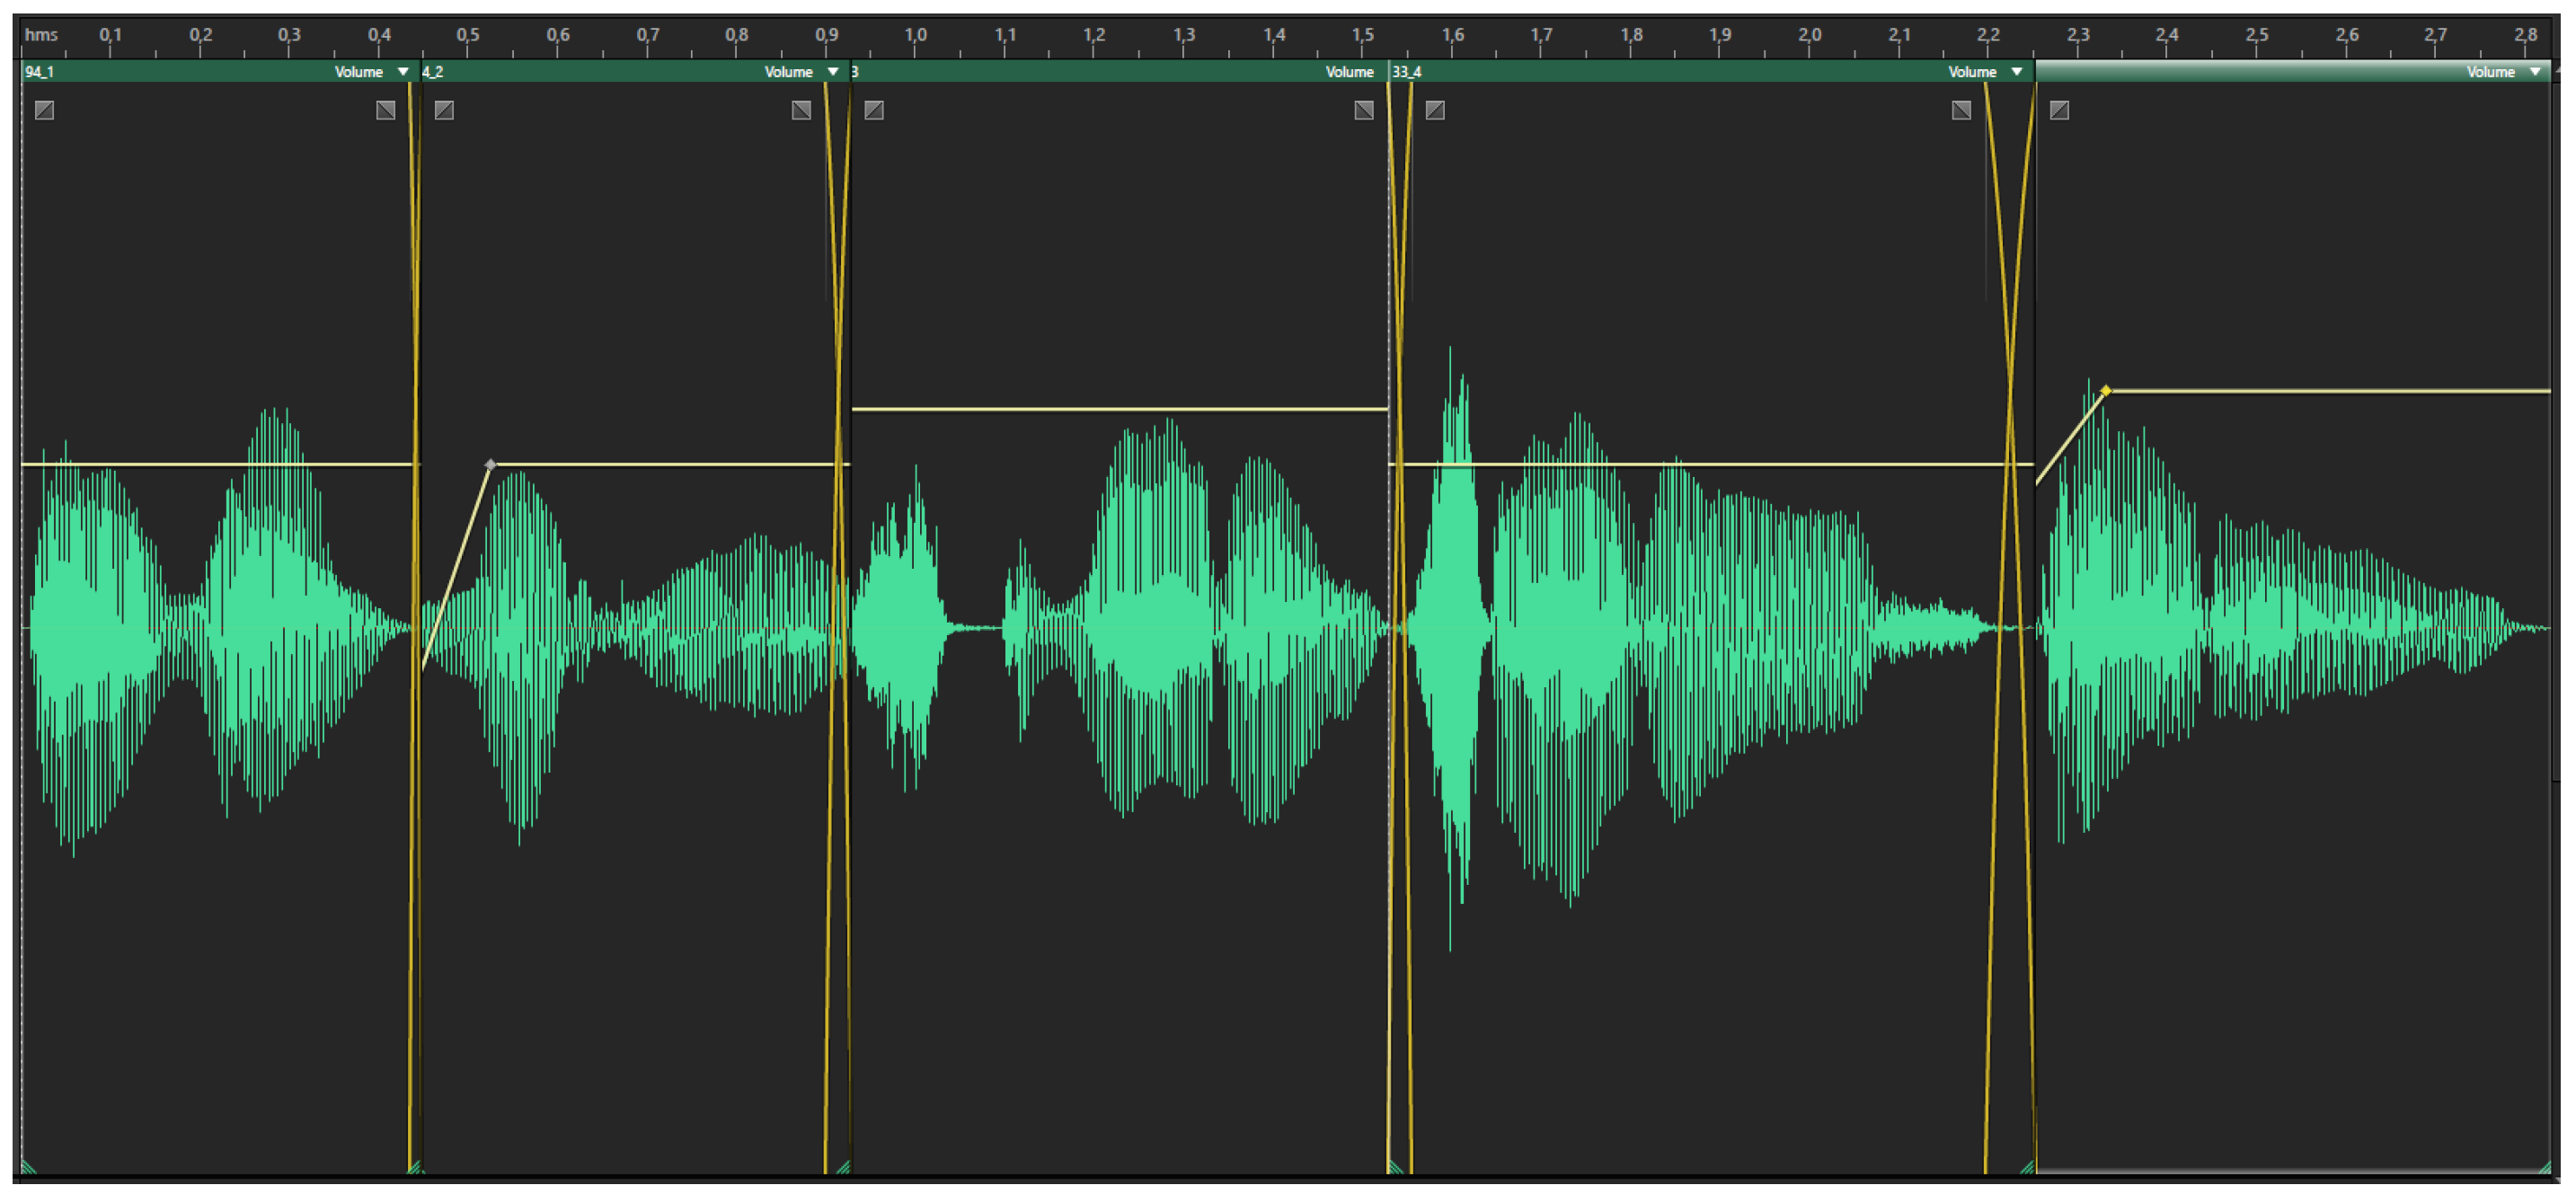Click the fade-out handle of clip 4_2
The height and width of the screenshot is (1203, 2576).
click(x=801, y=110)
